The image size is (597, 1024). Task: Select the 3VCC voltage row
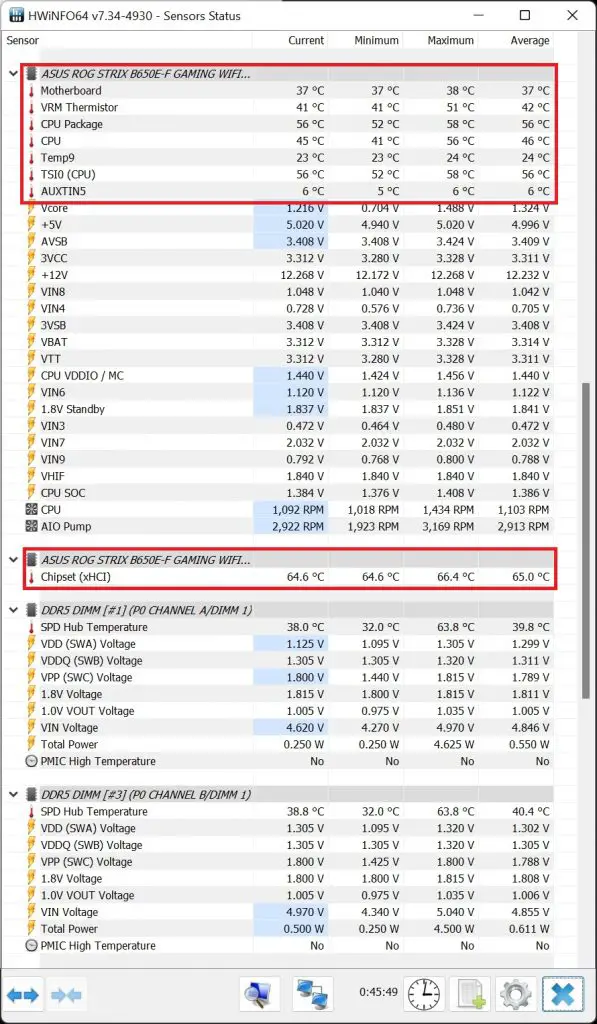(289, 259)
